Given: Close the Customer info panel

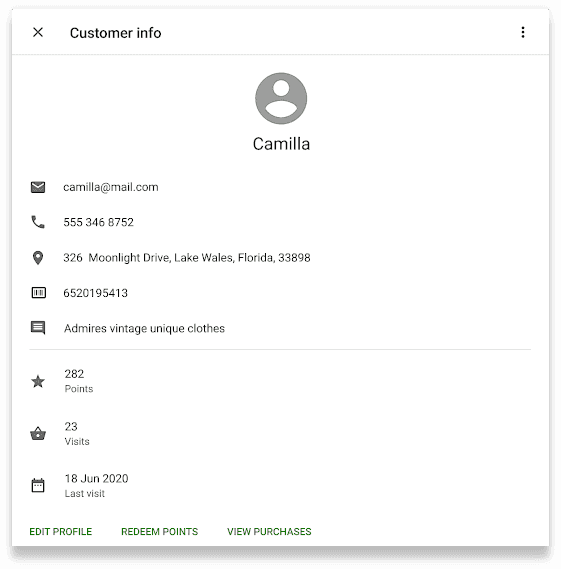Looking at the screenshot, I should 38,32.
